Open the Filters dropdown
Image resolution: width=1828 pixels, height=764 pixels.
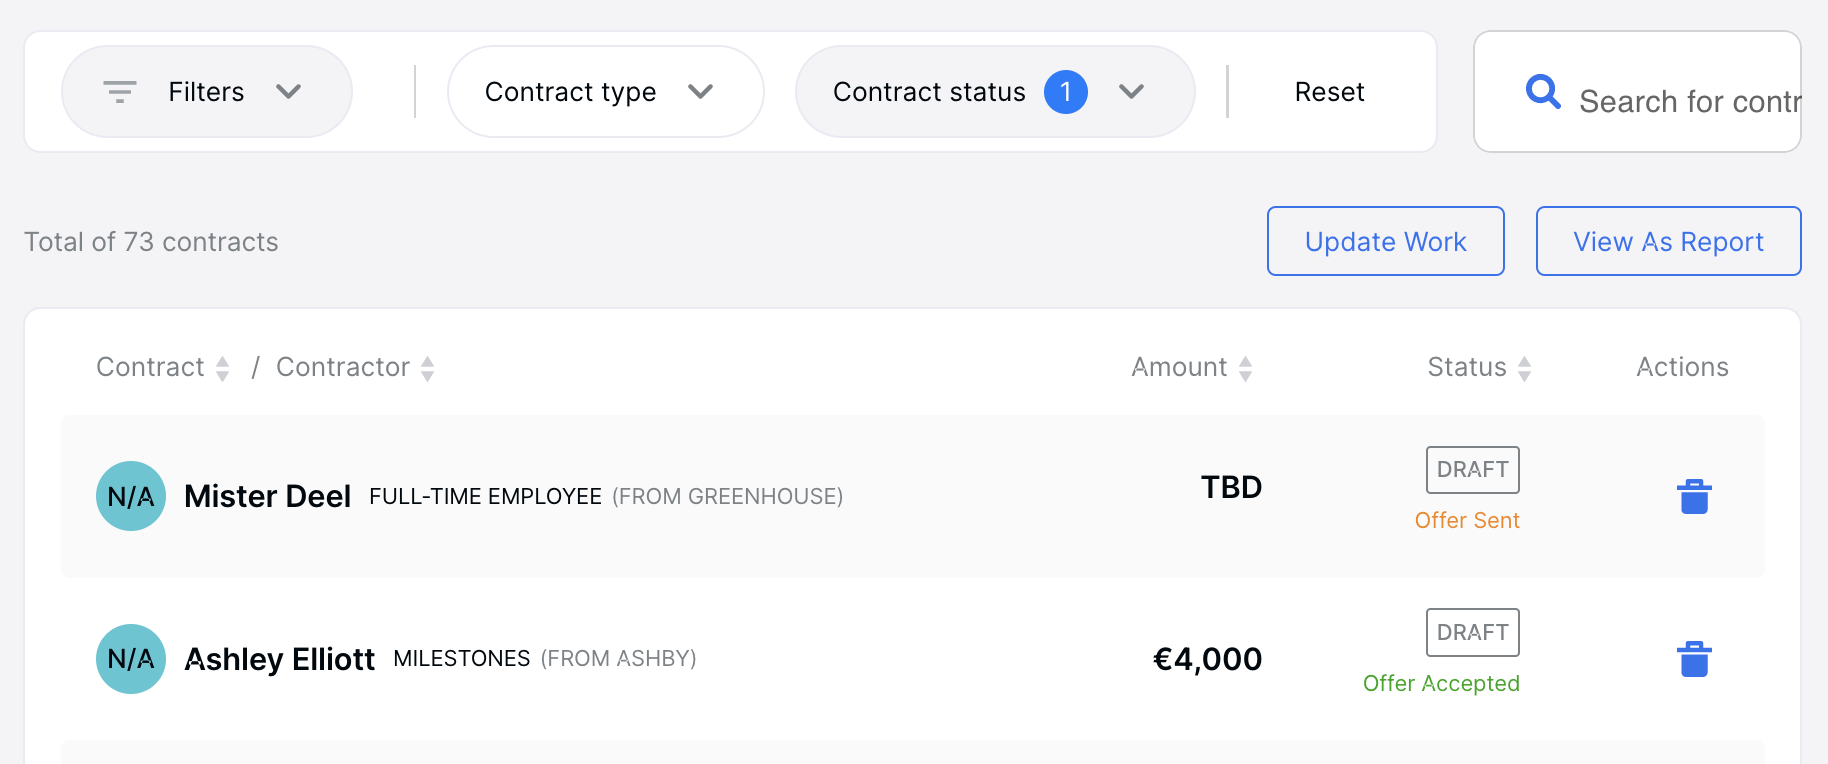tap(207, 92)
